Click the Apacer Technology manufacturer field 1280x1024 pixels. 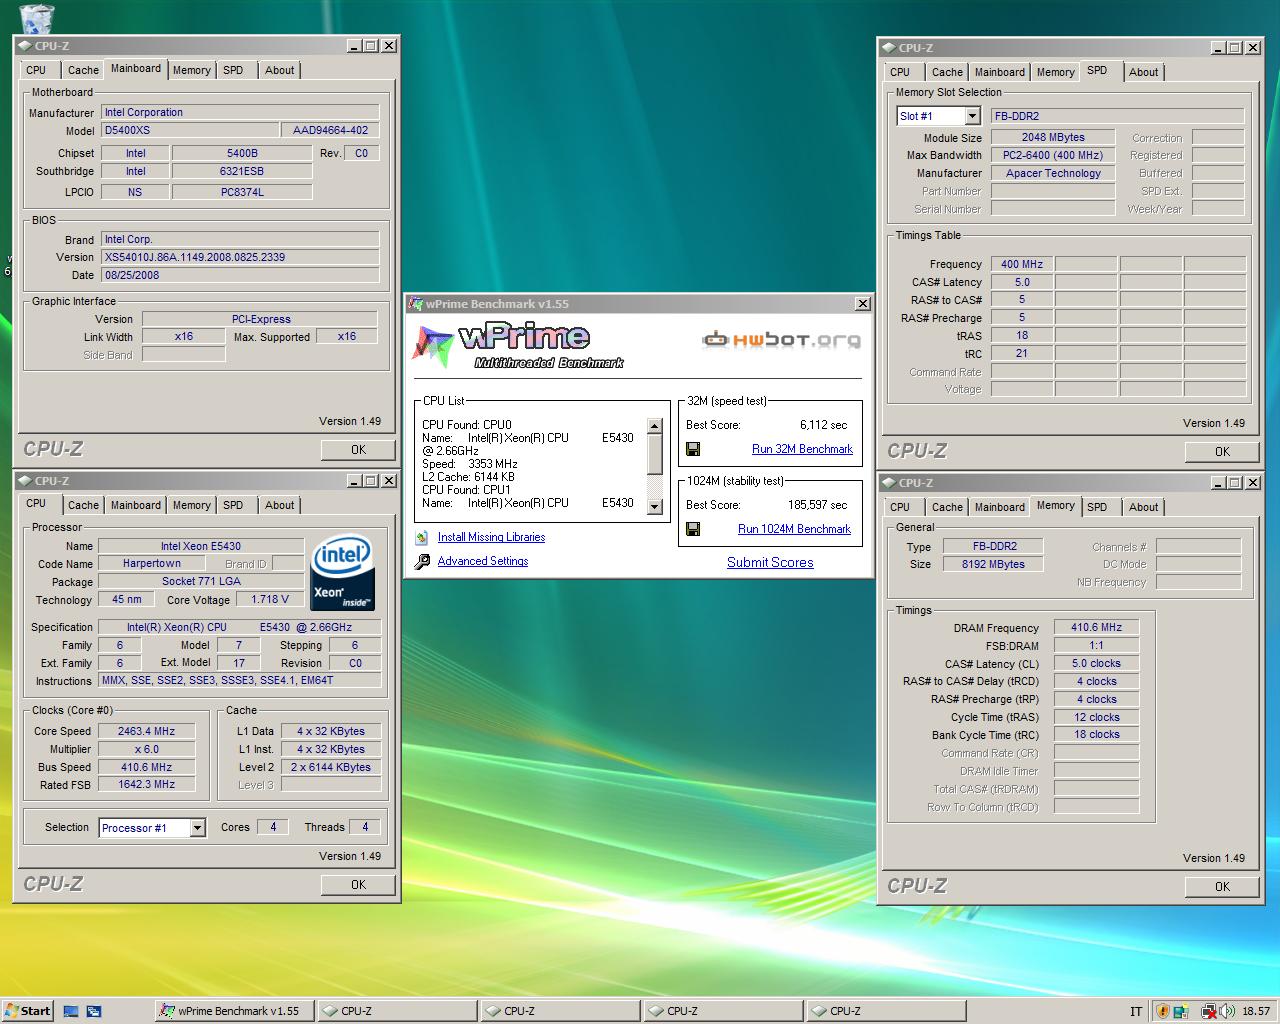coord(1053,173)
